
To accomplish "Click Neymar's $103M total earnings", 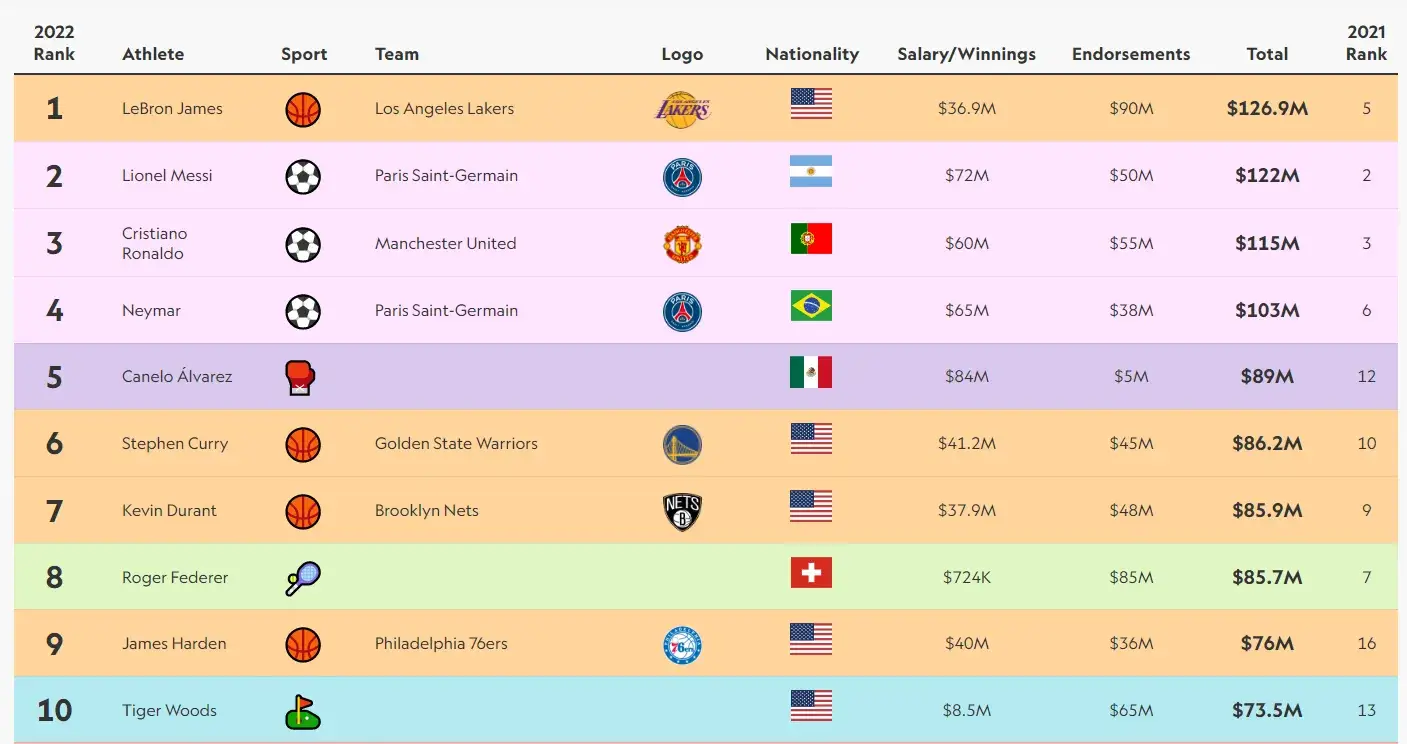I will [x=1267, y=310].
